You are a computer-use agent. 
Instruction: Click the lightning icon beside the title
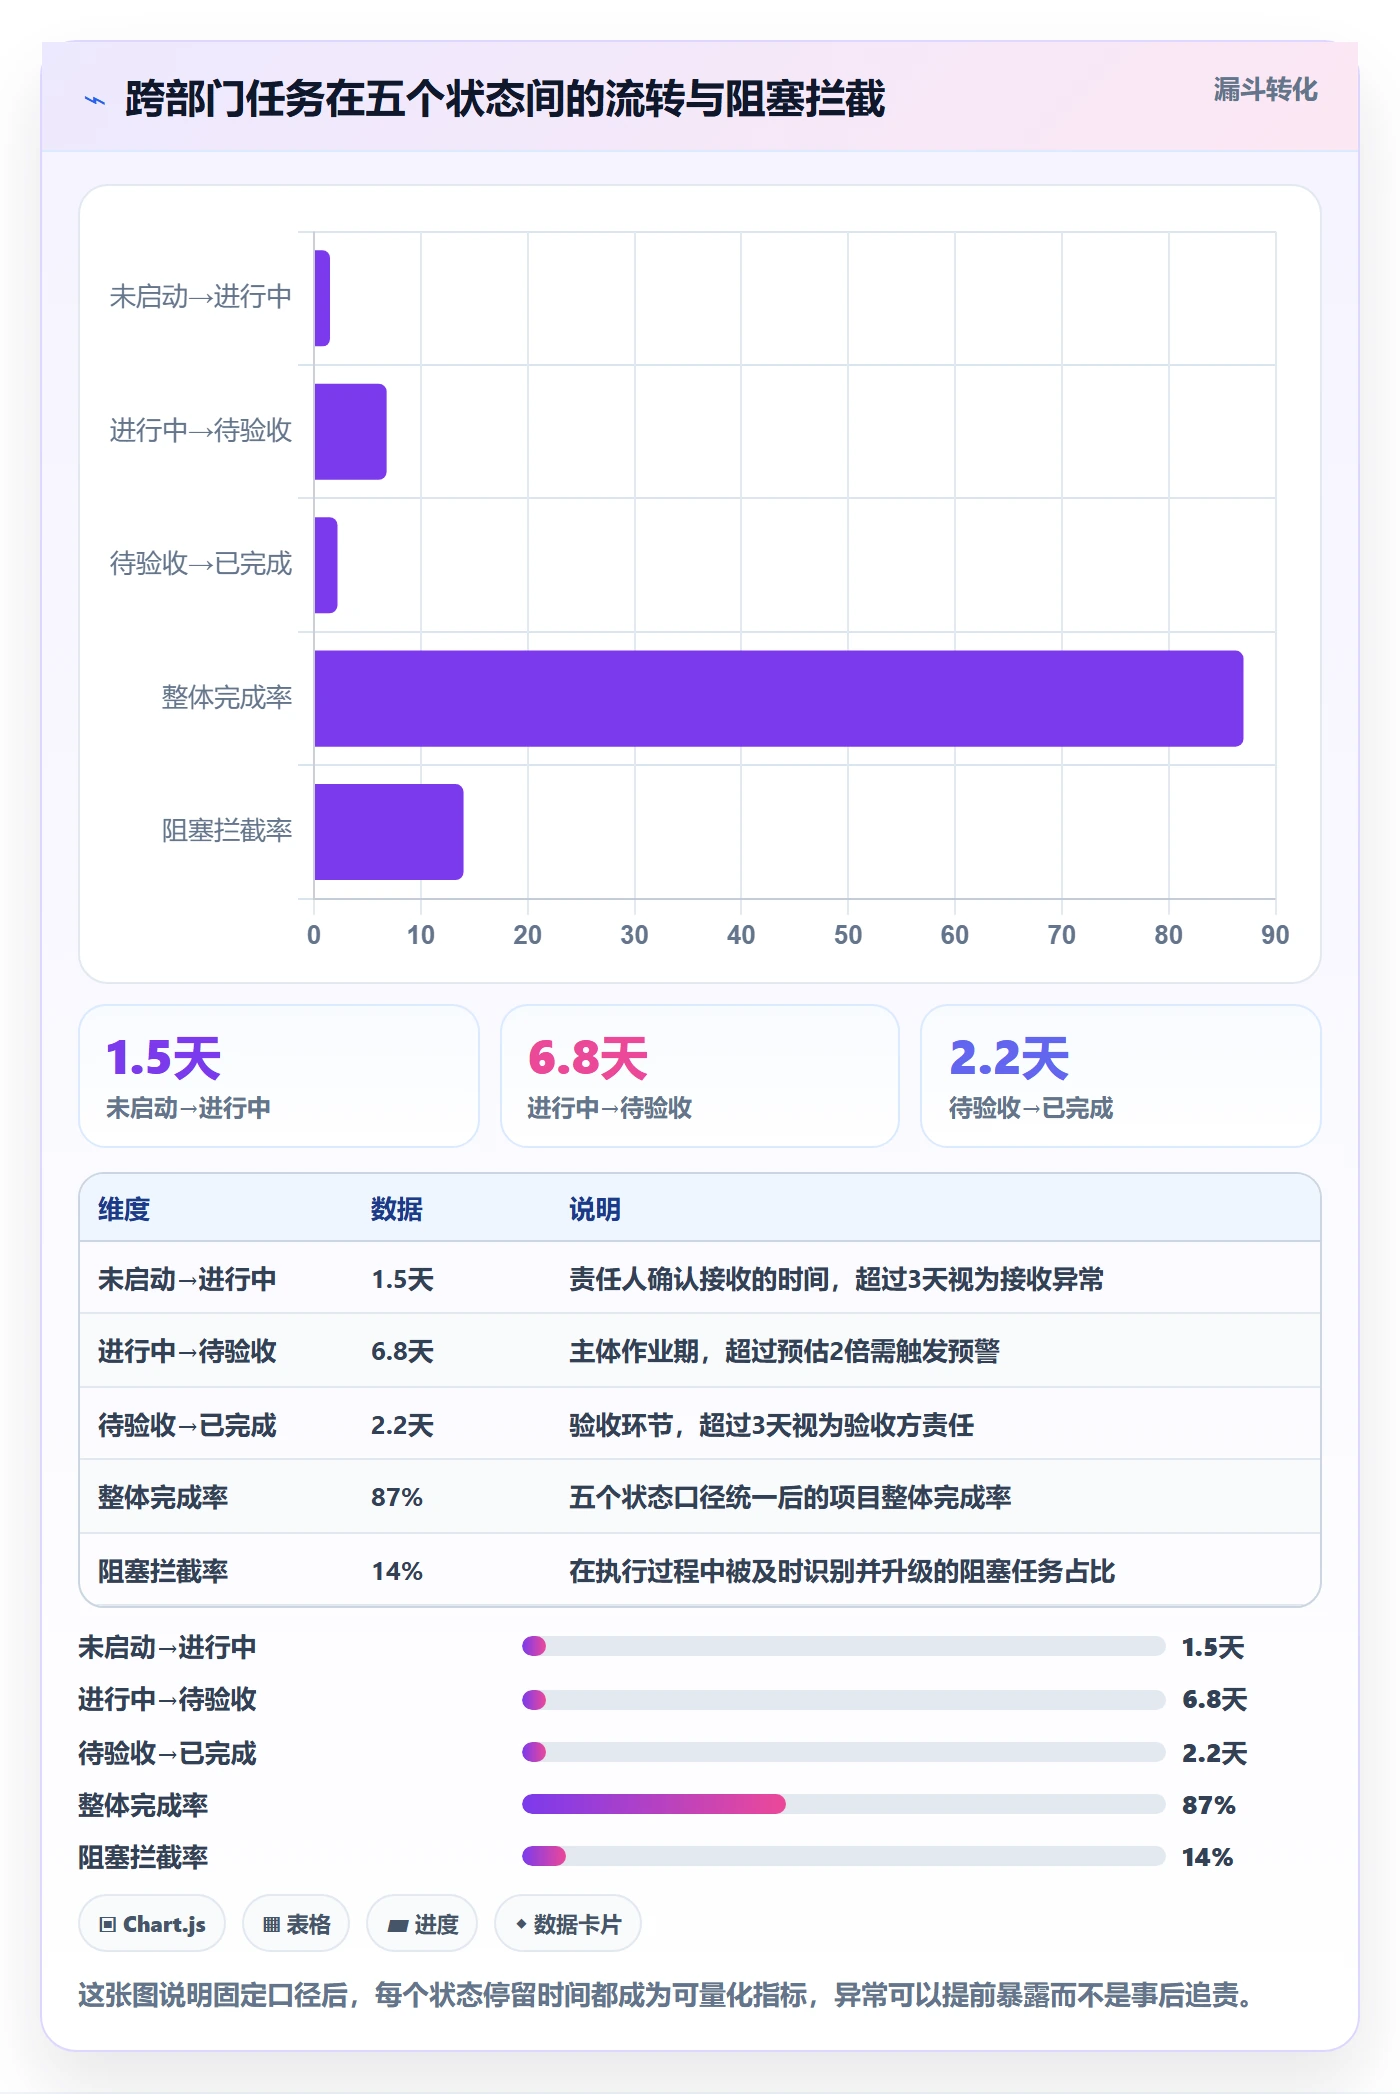[x=95, y=100]
